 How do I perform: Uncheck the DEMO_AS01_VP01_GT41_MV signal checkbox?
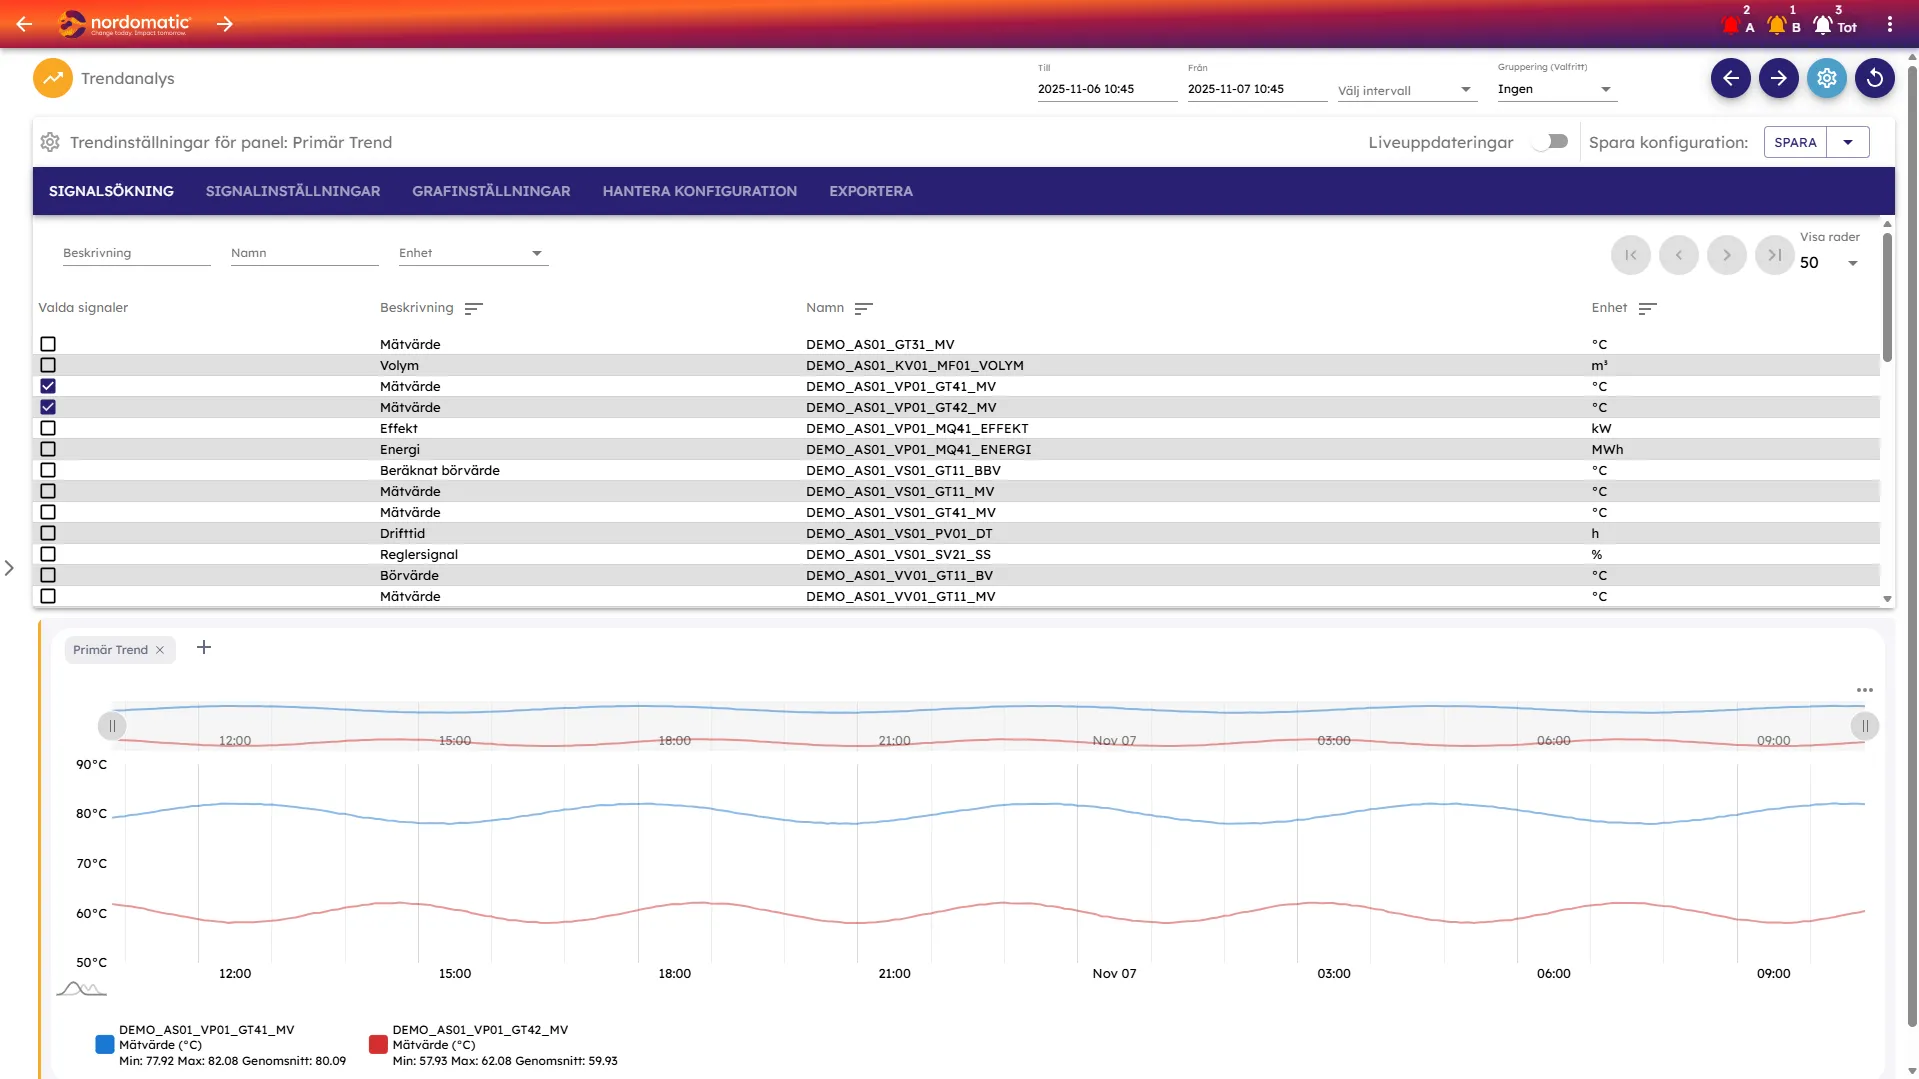(48, 386)
